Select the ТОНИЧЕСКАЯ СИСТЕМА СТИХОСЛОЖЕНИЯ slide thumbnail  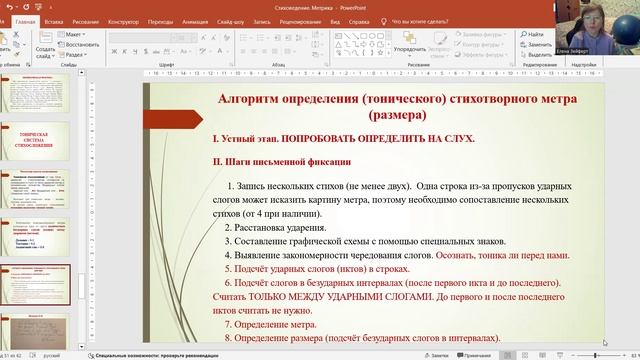(x=35, y=140)
